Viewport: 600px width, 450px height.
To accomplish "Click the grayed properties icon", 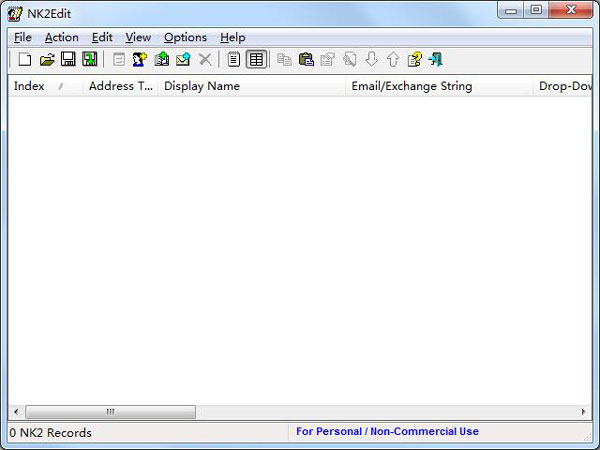I will [x=328, y=60].
